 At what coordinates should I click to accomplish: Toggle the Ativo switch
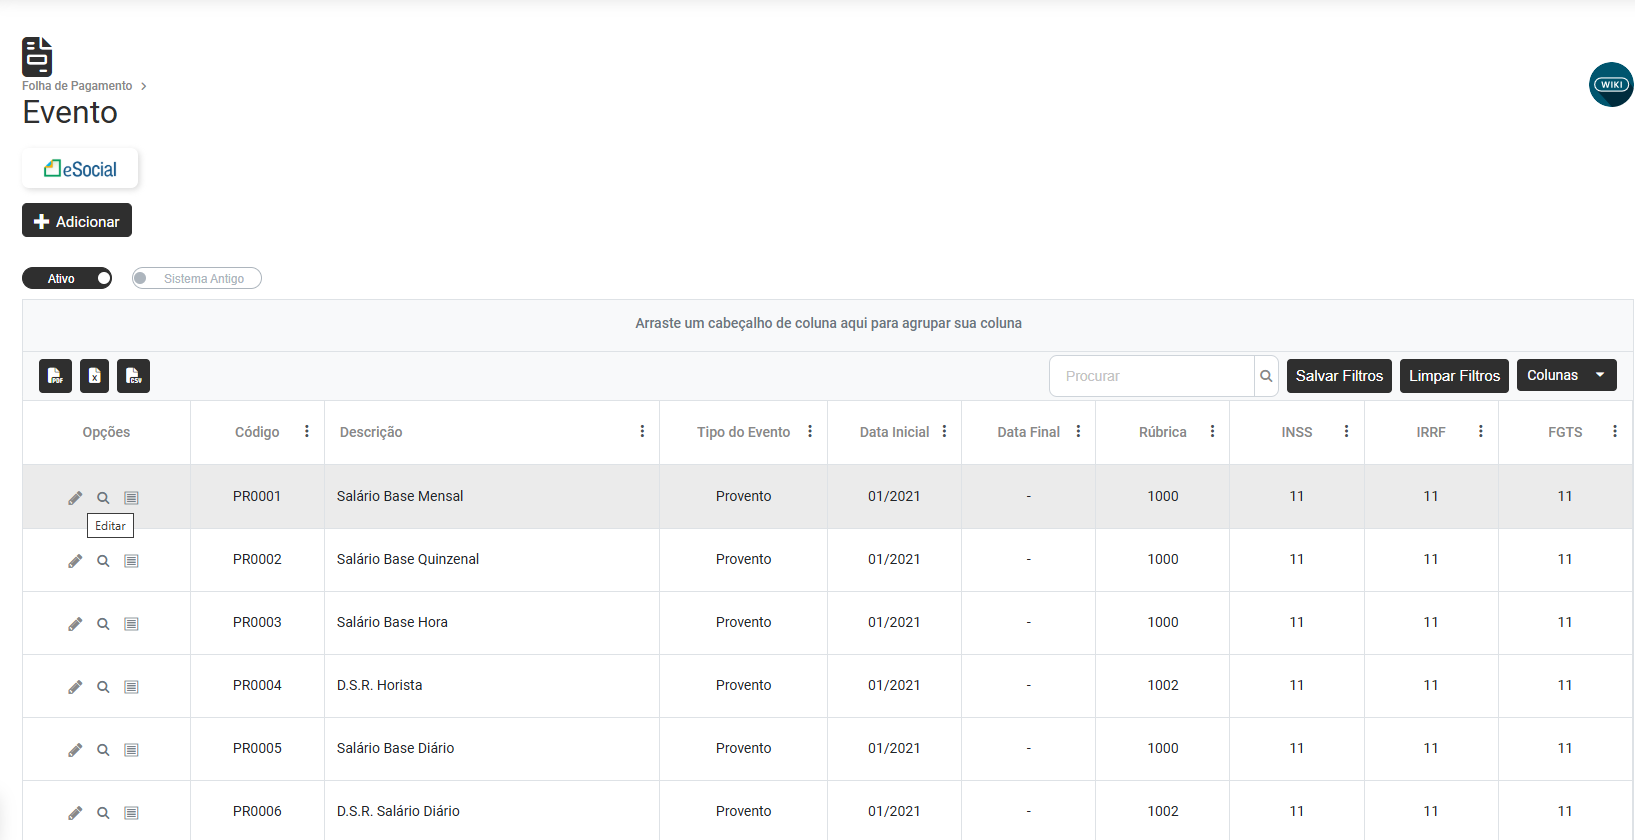67,279
